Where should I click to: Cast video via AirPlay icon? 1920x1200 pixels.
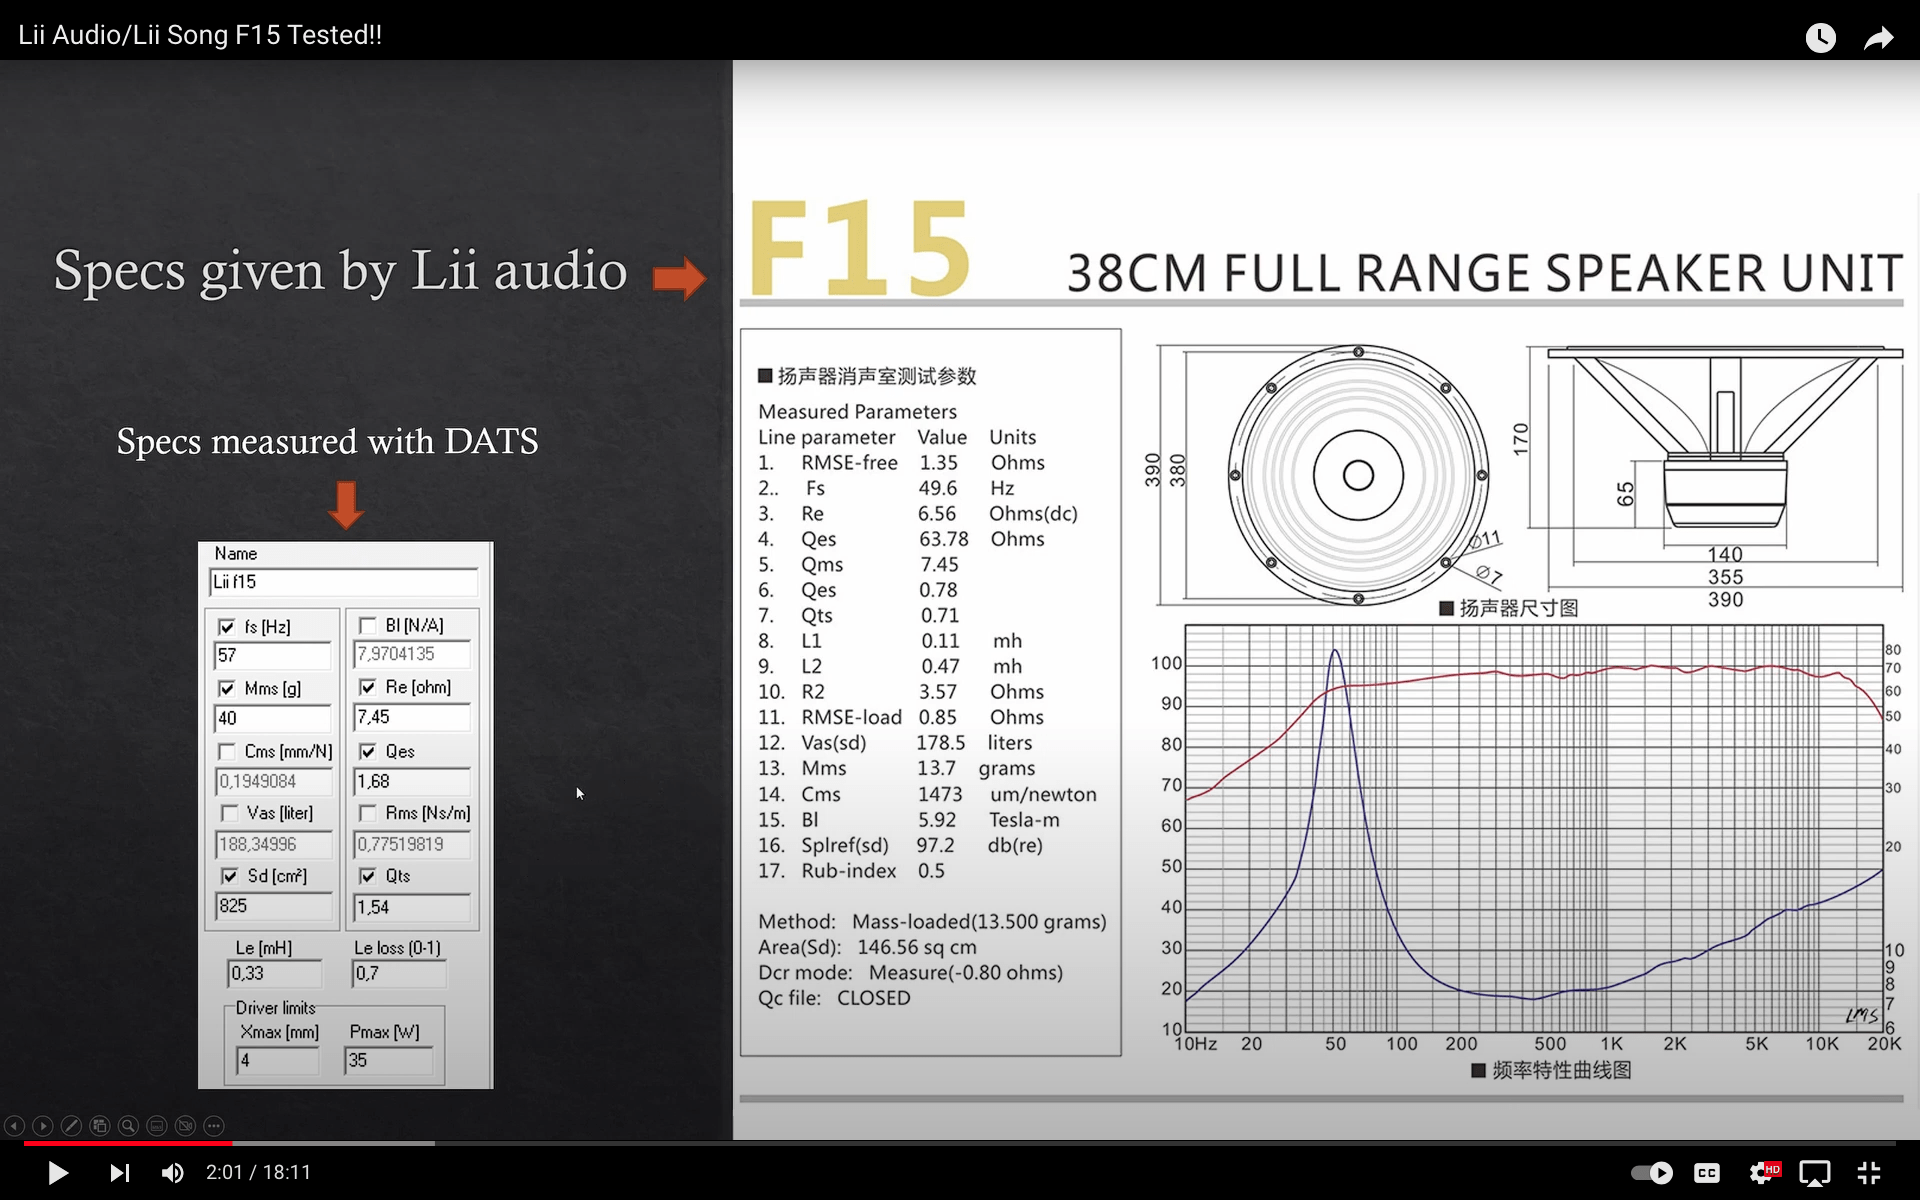pyautogui.click(x=1815, y=1172)
